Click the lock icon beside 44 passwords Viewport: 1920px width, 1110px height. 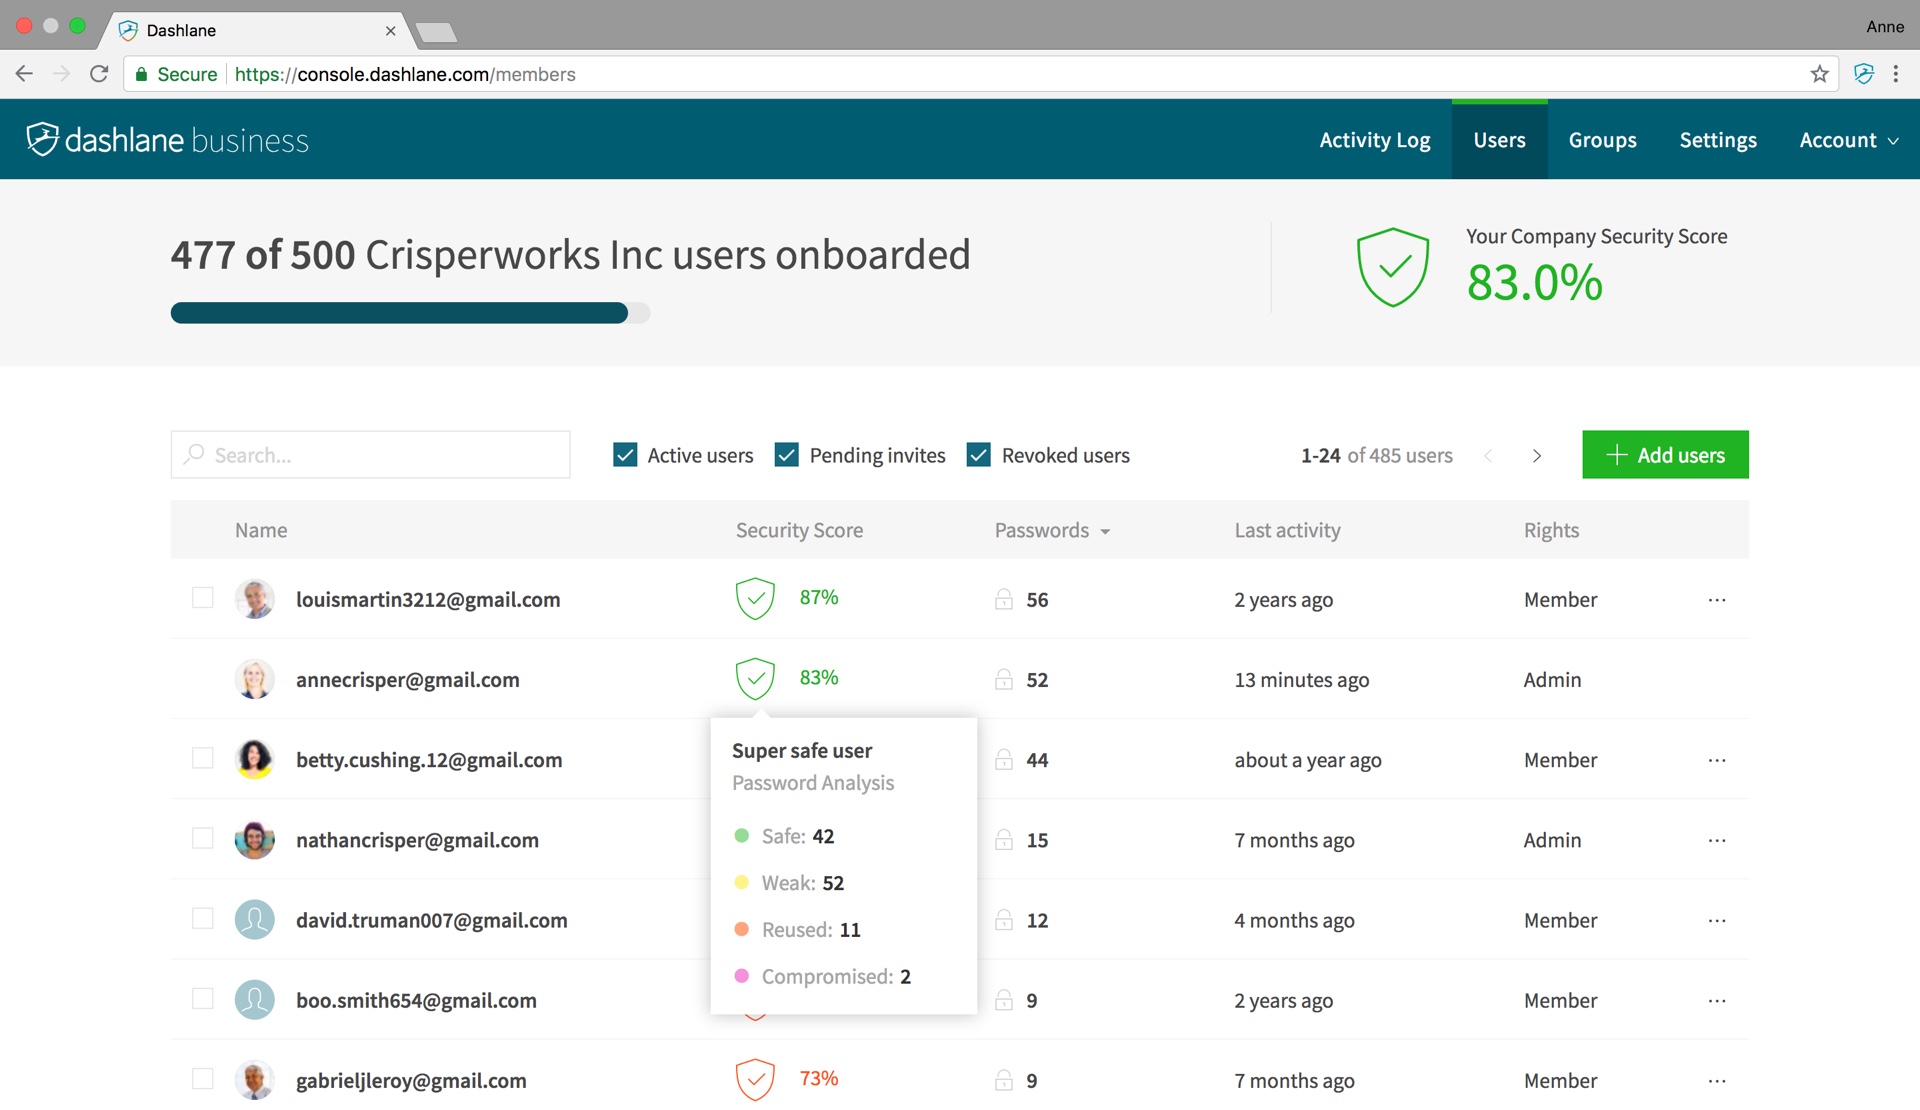(x=1004, y=759)
